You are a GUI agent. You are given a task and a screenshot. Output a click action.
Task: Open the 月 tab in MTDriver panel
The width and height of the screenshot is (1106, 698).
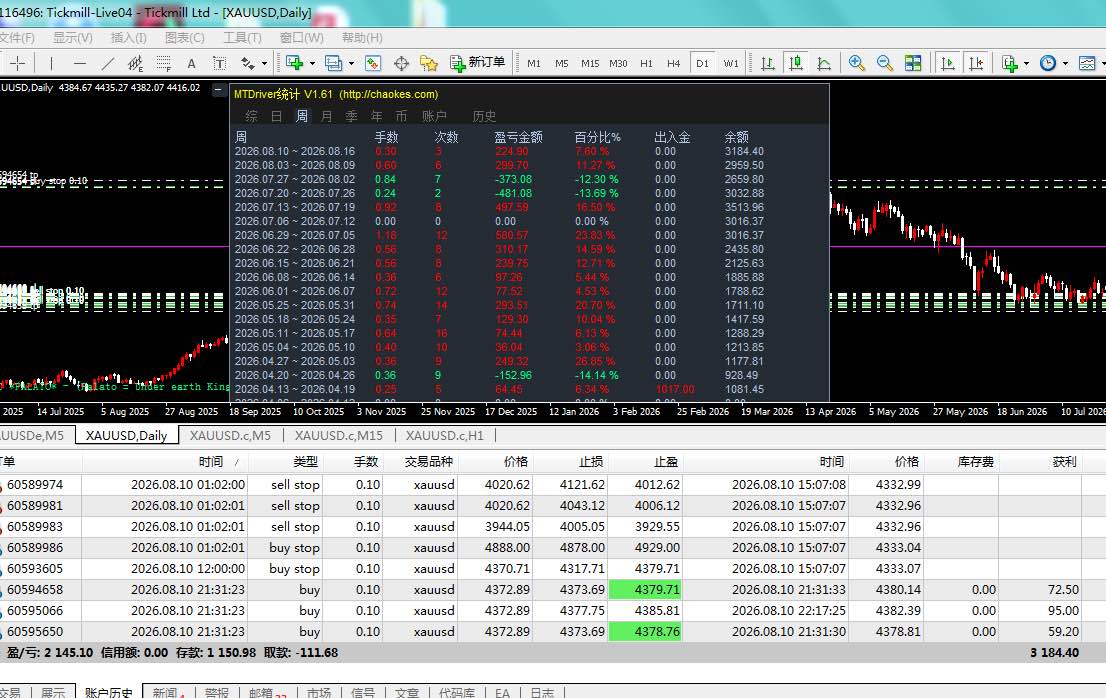327,116
